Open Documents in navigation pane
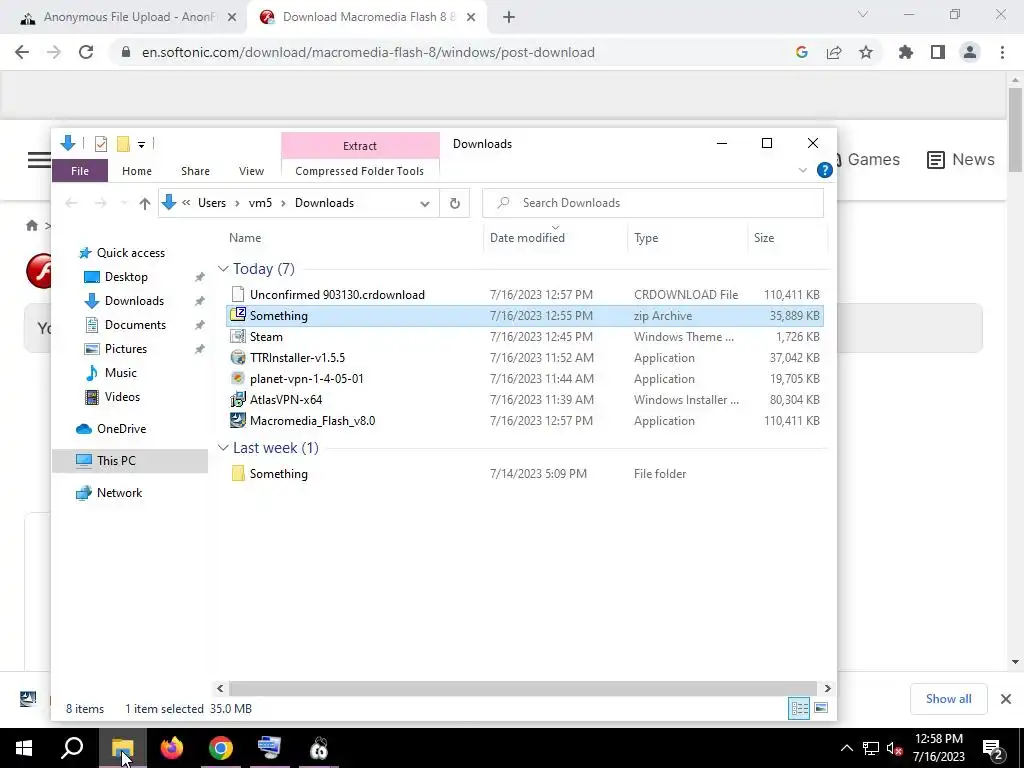Screen dimensions: 1024x768 coord(135,325)
